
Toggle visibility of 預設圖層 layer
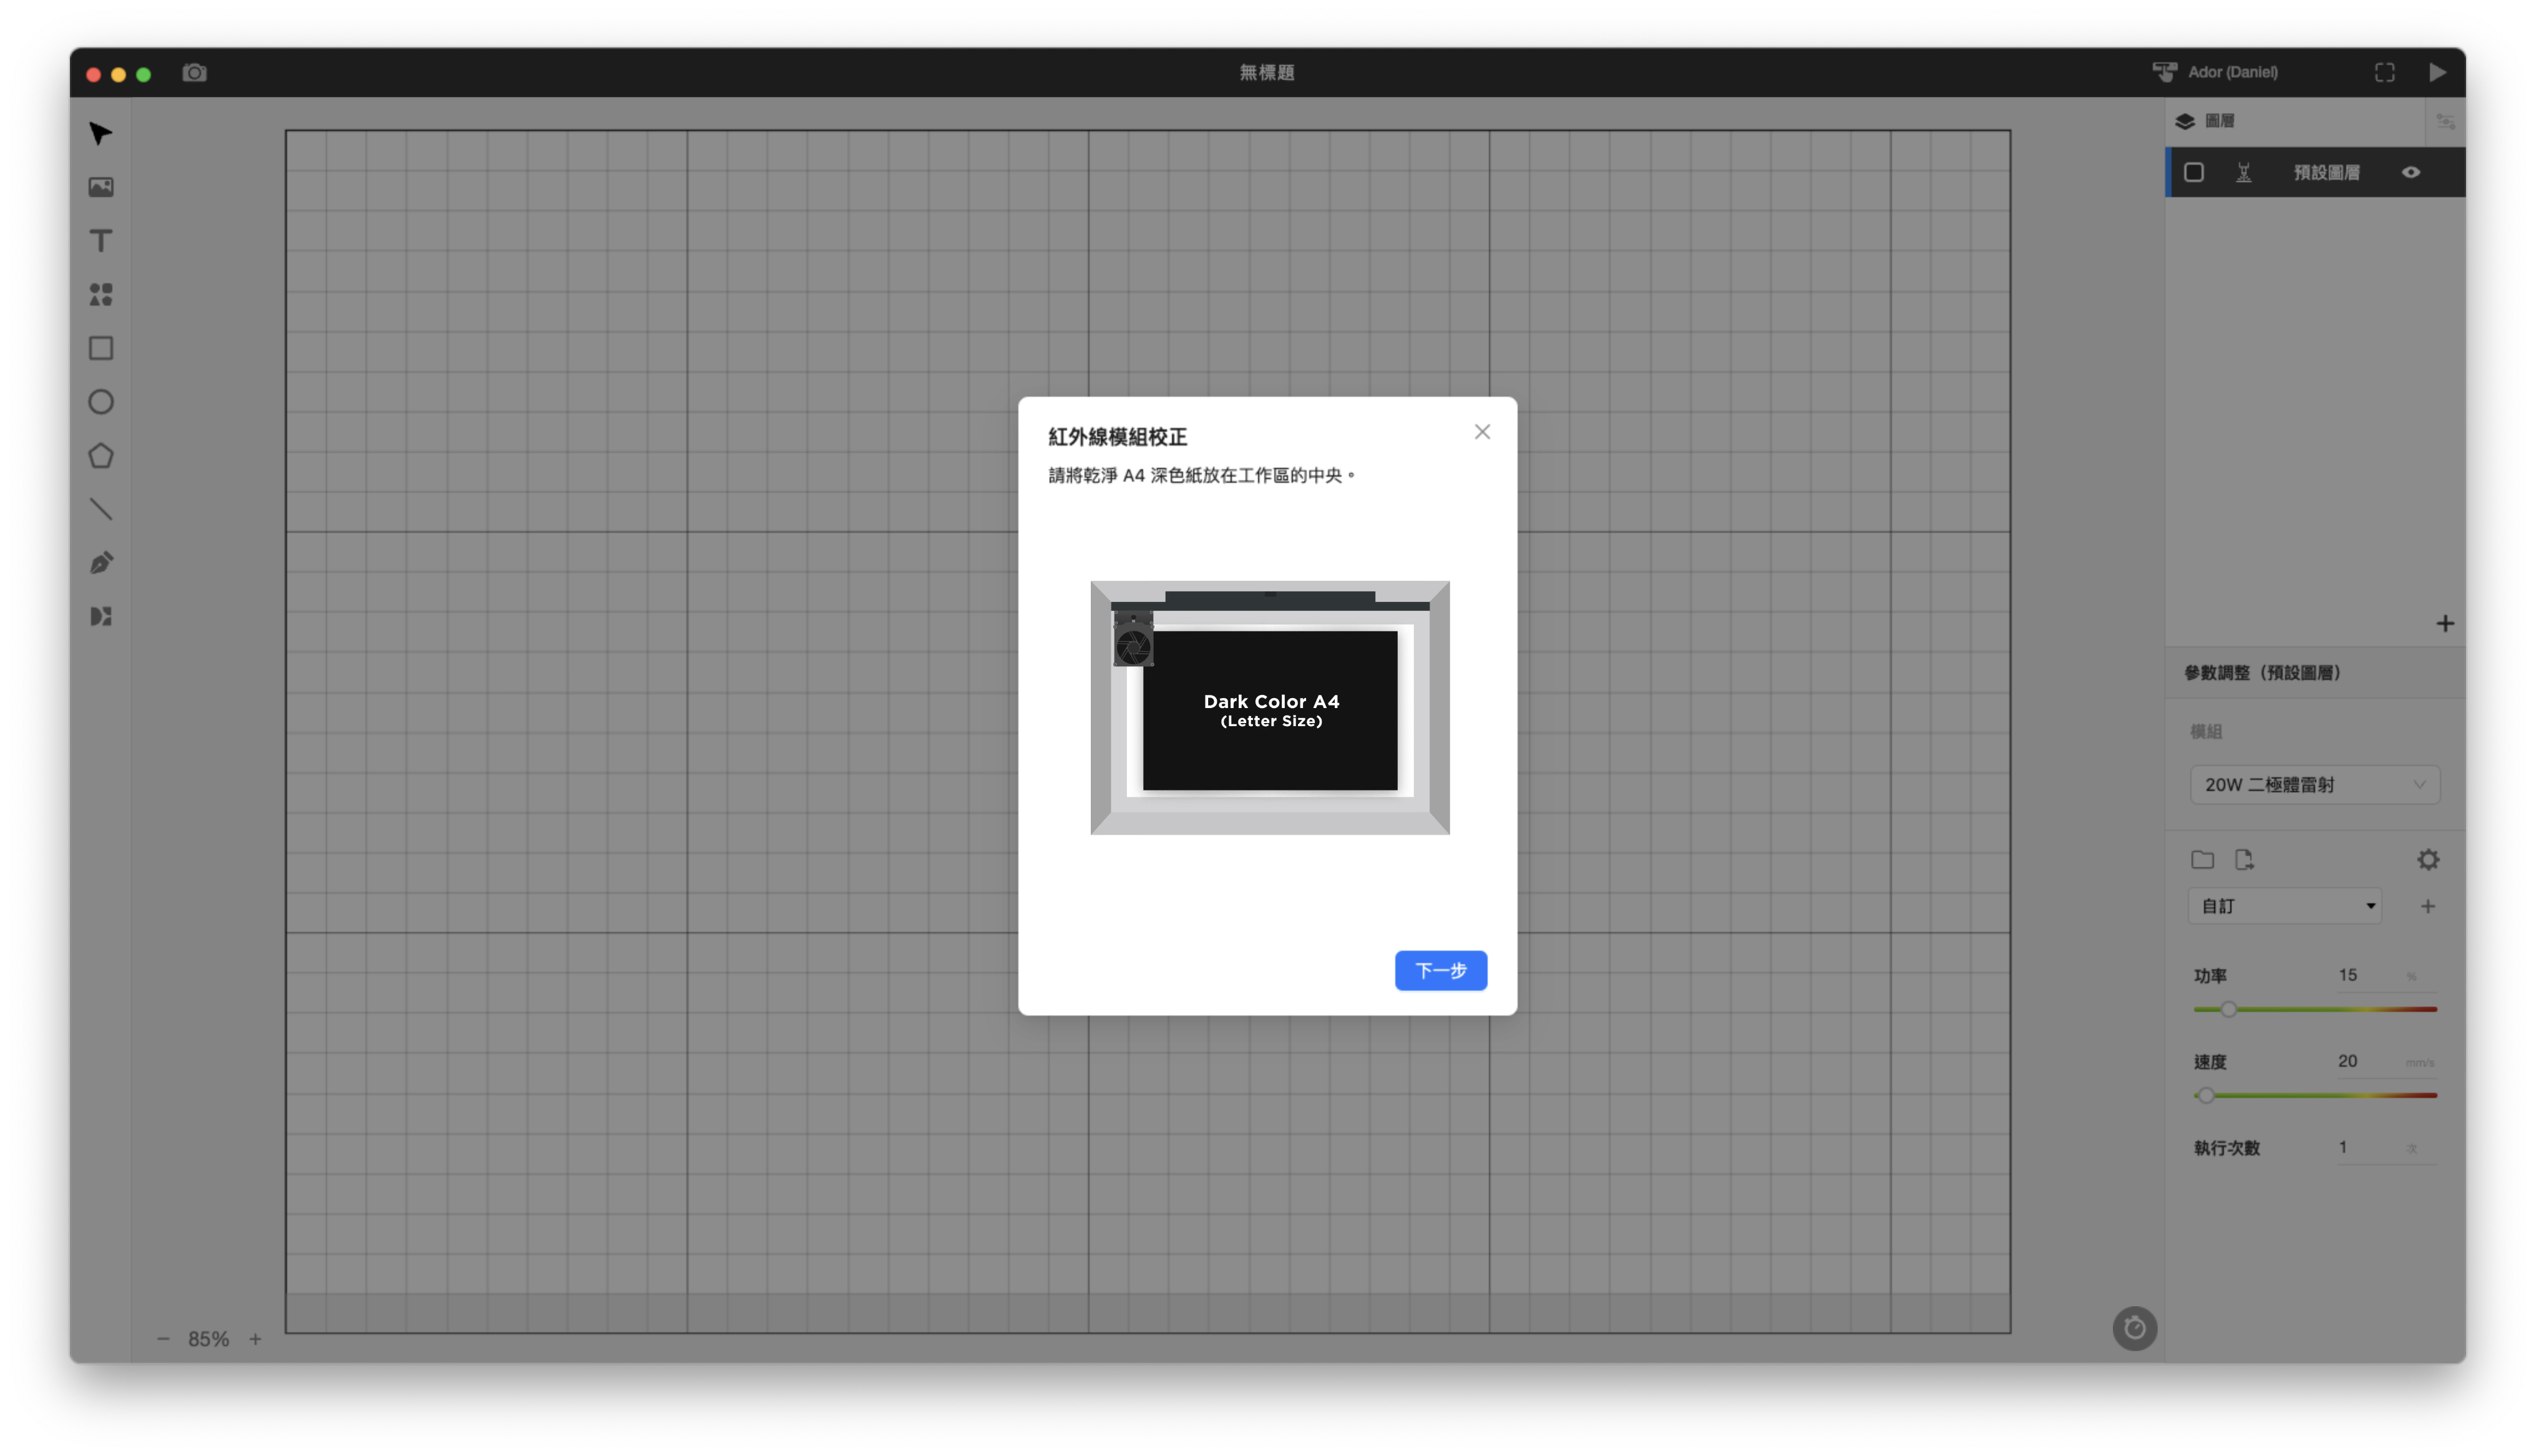(x=2411, y=172)
